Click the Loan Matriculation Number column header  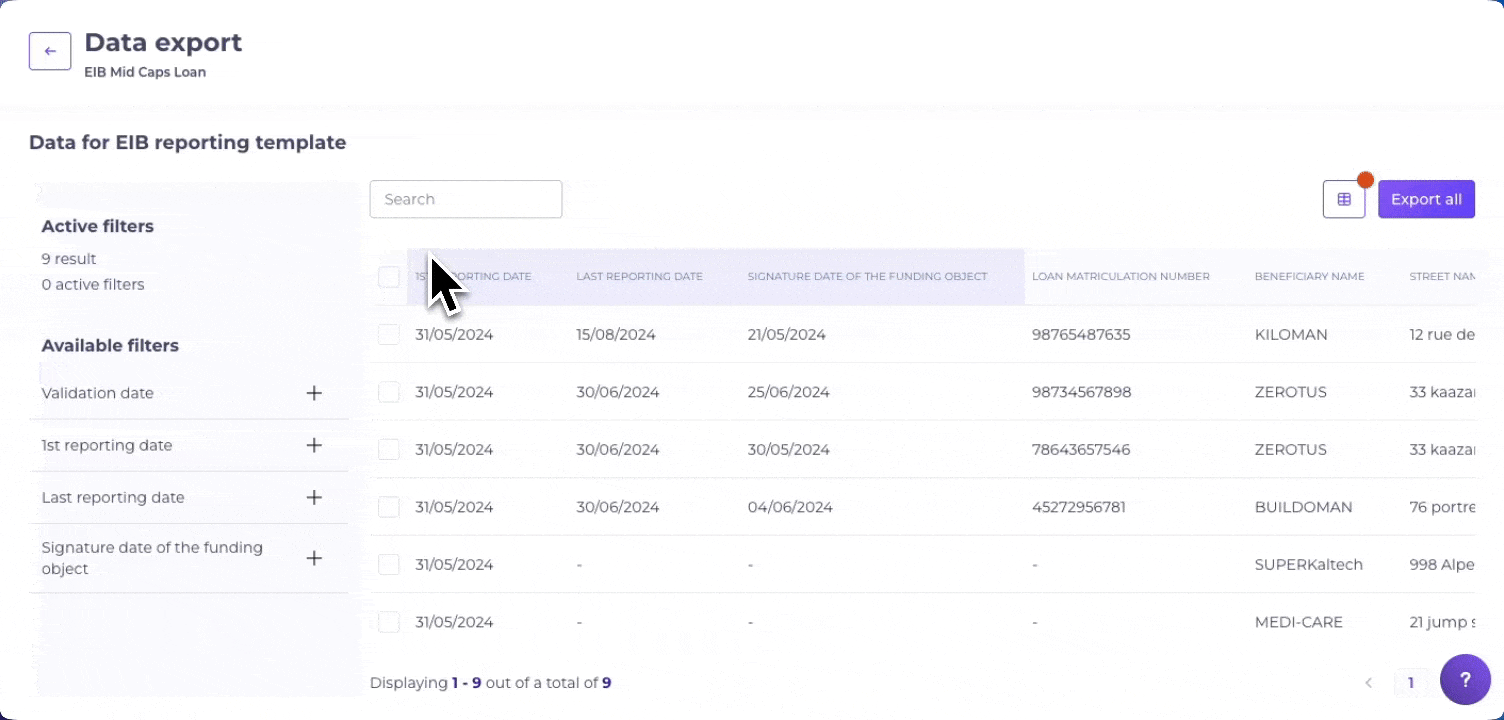coord(1120,276)
